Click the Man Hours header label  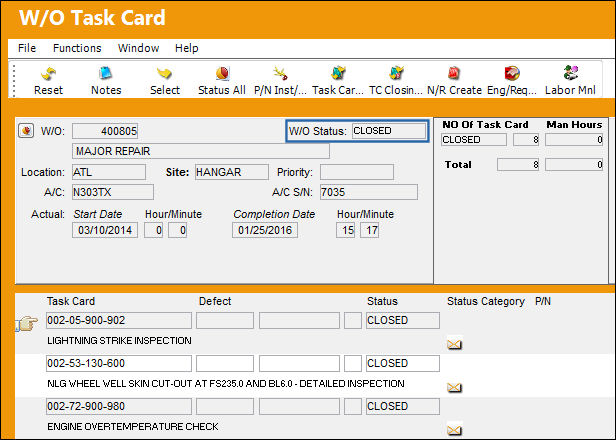(574, 125)
